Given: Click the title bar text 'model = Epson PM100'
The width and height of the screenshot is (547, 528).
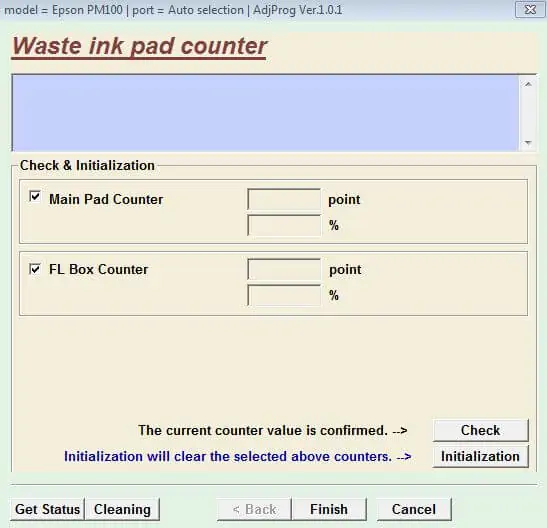Looking at the screenshot, I should click(63, 10).
